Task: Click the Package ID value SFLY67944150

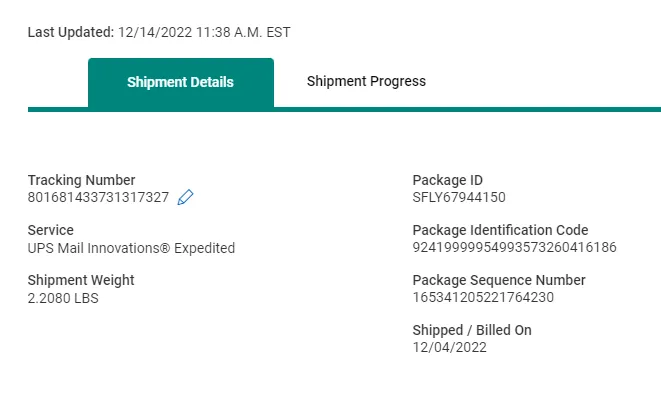Action: (459, 197)
